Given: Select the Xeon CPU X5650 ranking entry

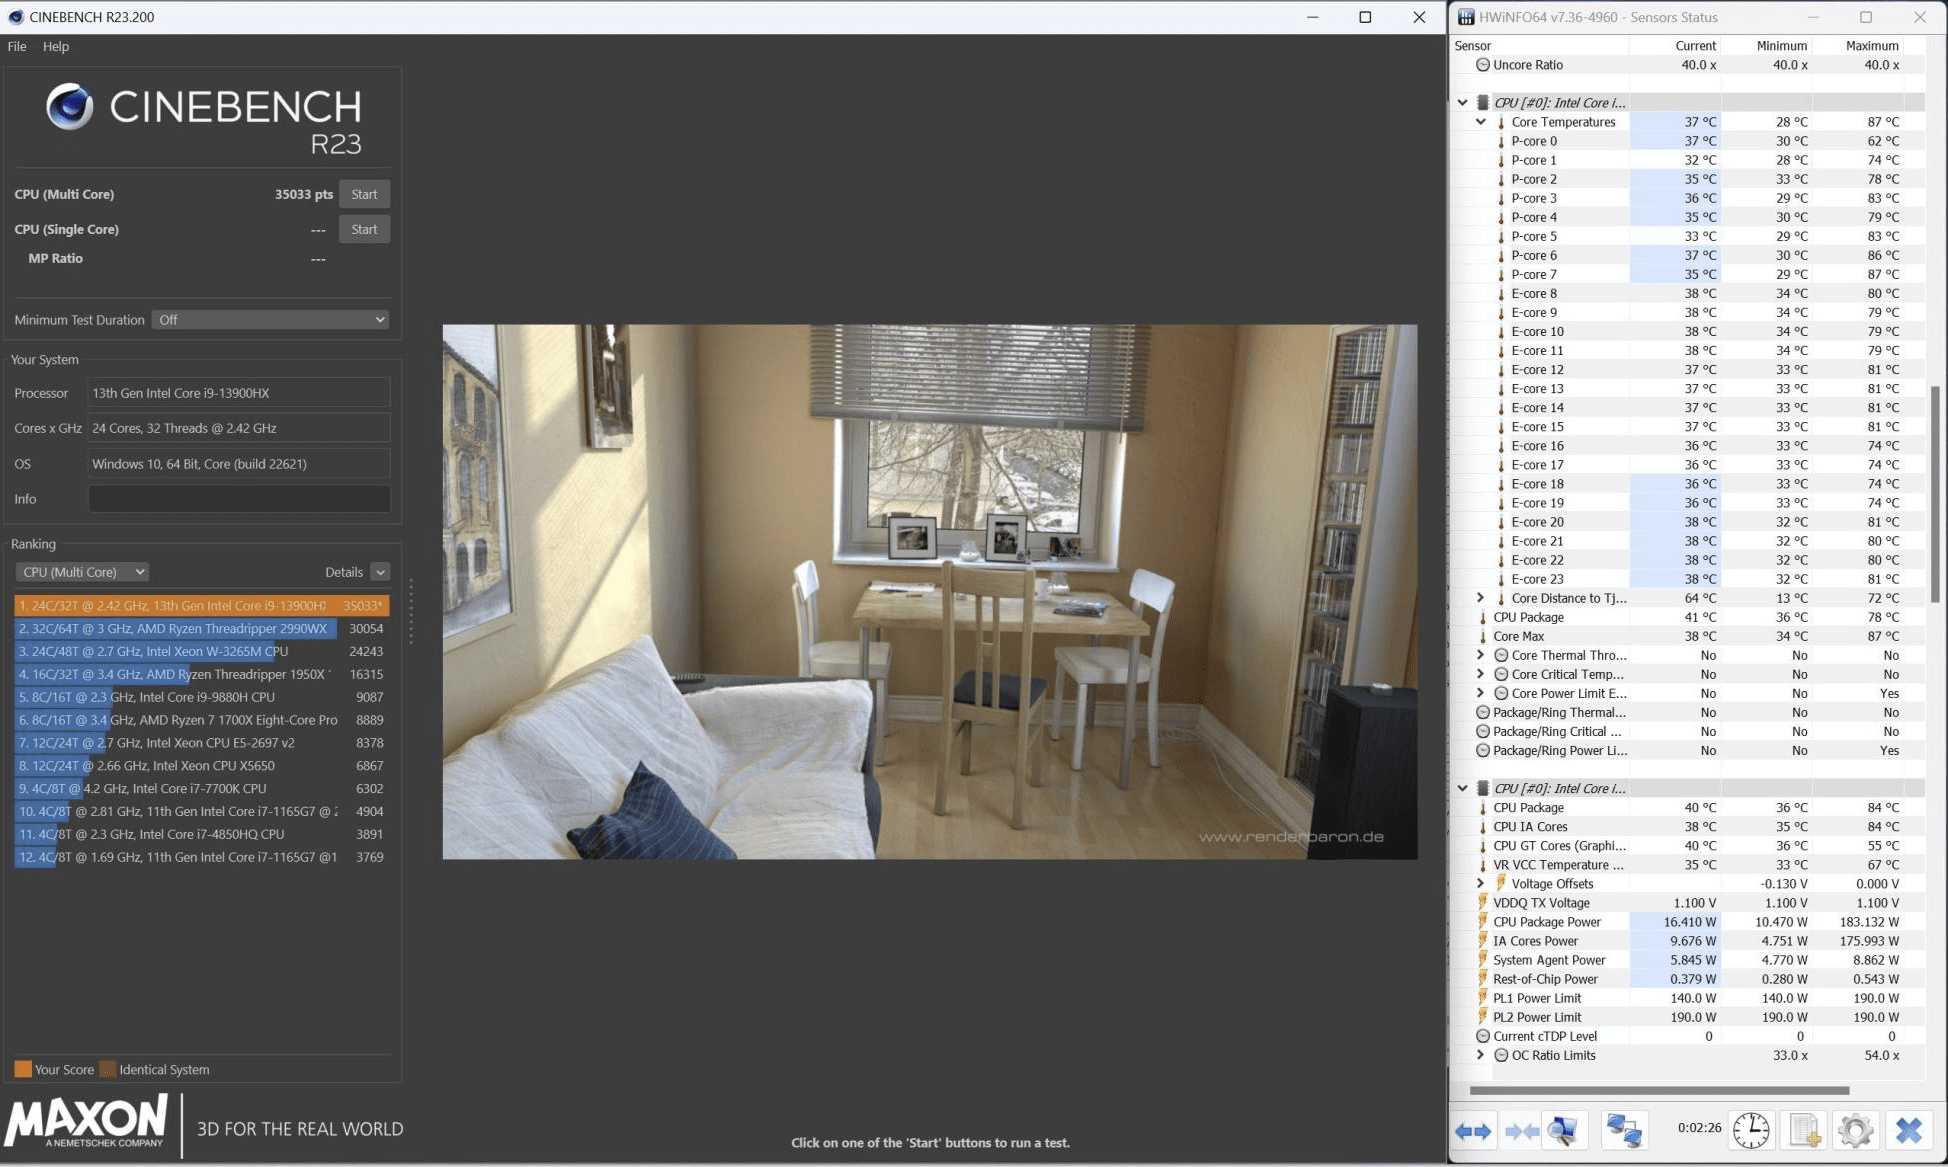Looking at the screenshot, I should 201,766.
